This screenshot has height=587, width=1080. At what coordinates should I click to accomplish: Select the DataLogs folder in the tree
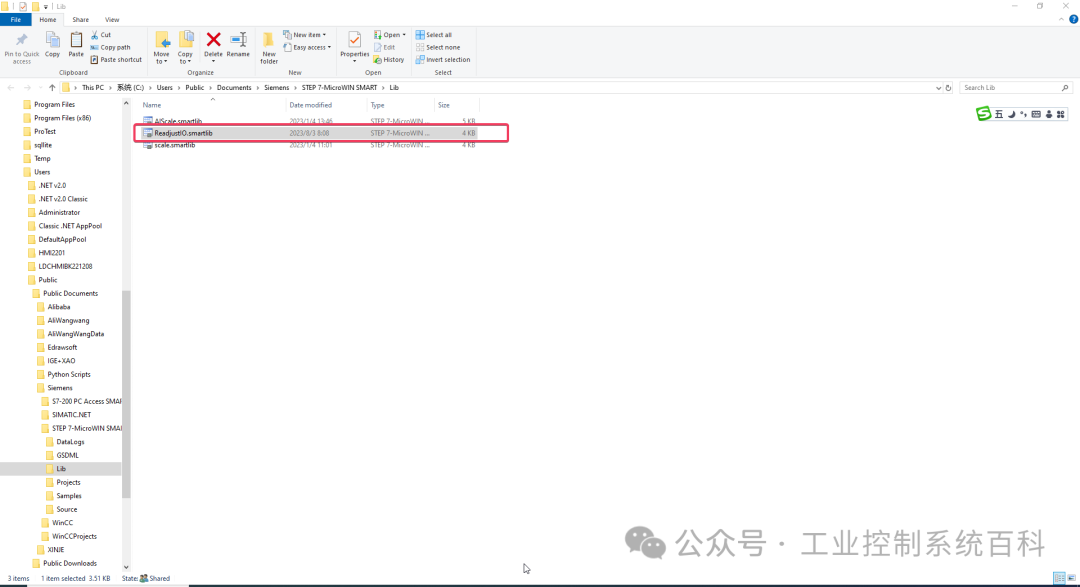[70, 442]
